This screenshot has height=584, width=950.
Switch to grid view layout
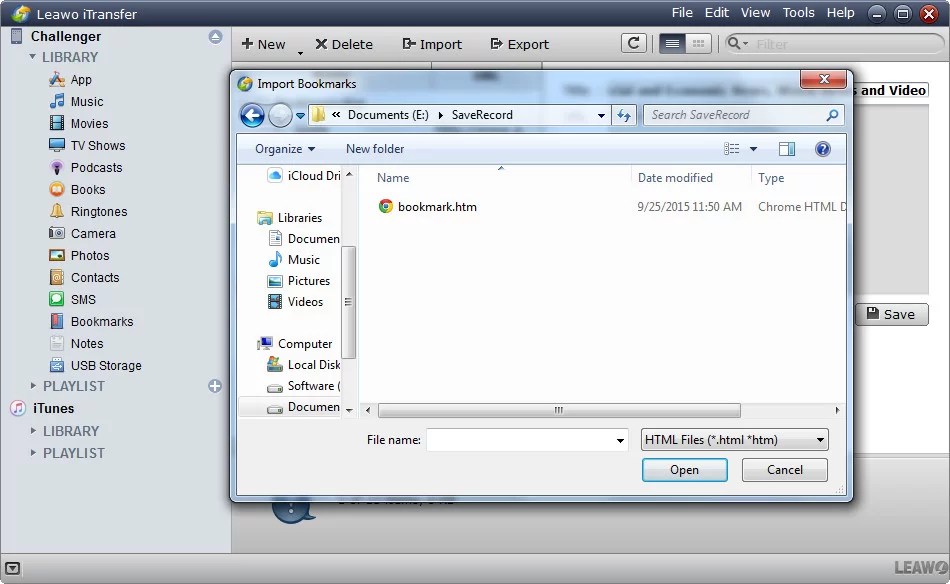697,43
